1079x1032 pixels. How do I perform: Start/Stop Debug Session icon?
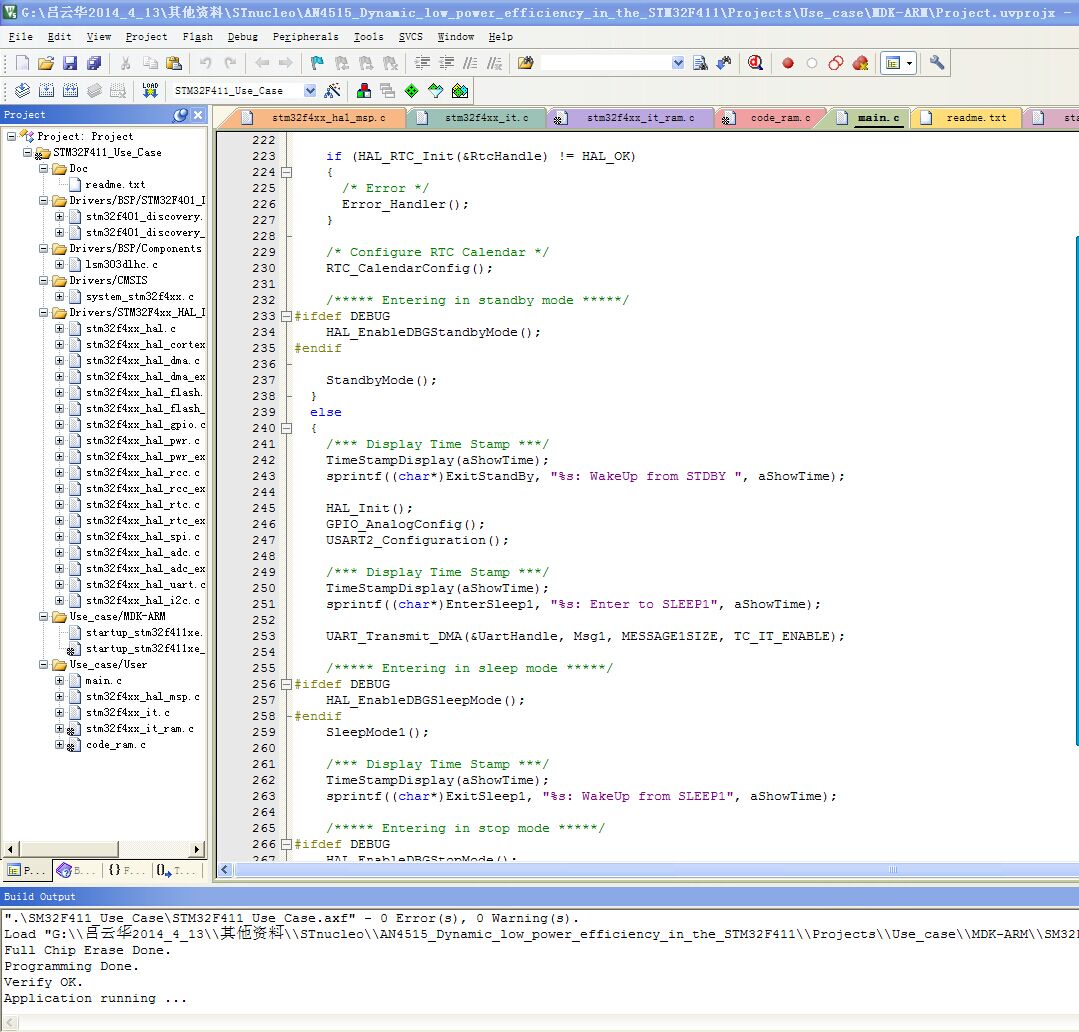755,63
